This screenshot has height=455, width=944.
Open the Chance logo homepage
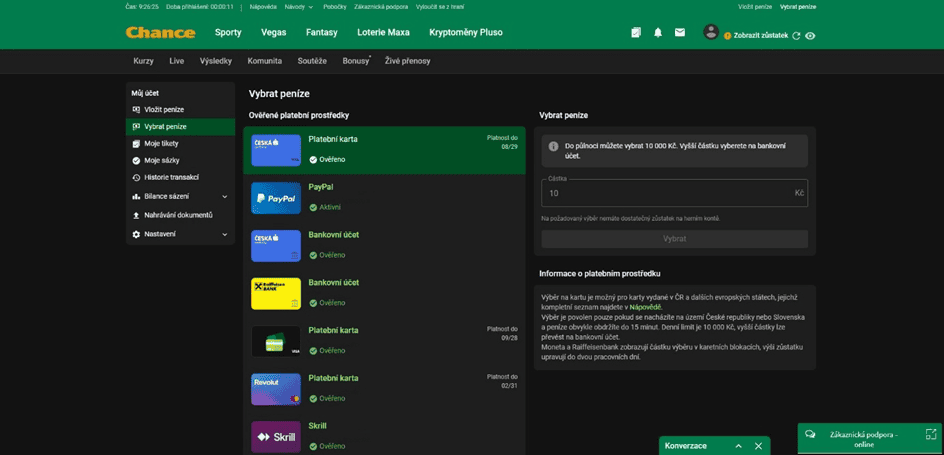(x=160, y=32)
